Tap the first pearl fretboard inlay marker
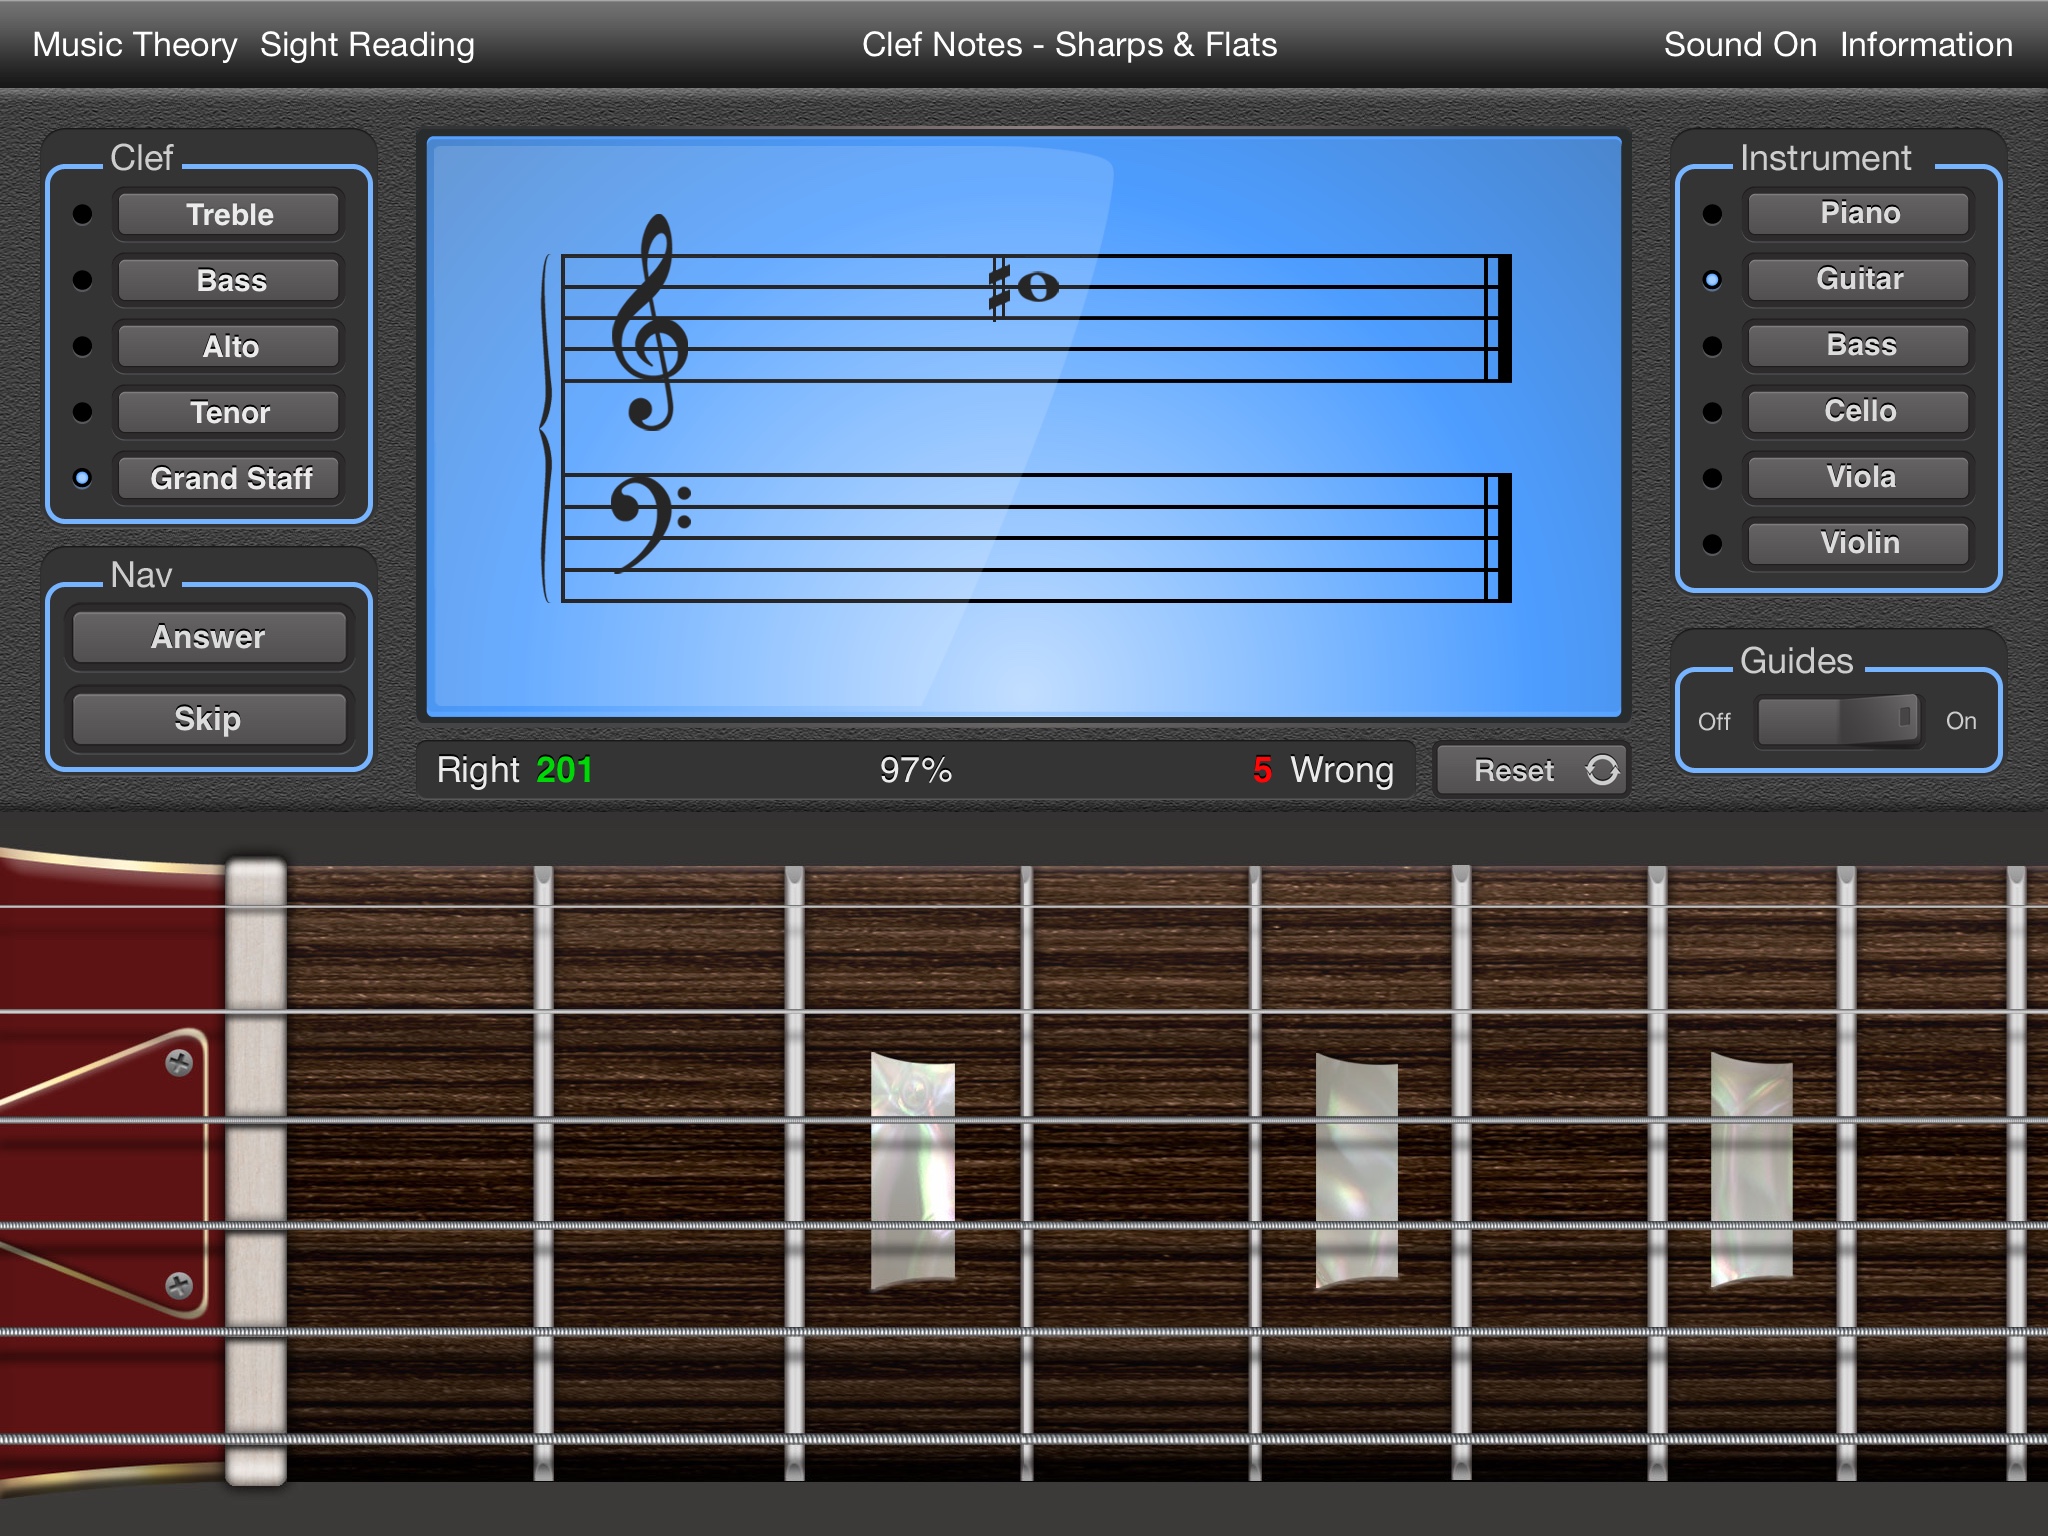Screen dimensions: 2048x1536 click(x=912, y=1170)
